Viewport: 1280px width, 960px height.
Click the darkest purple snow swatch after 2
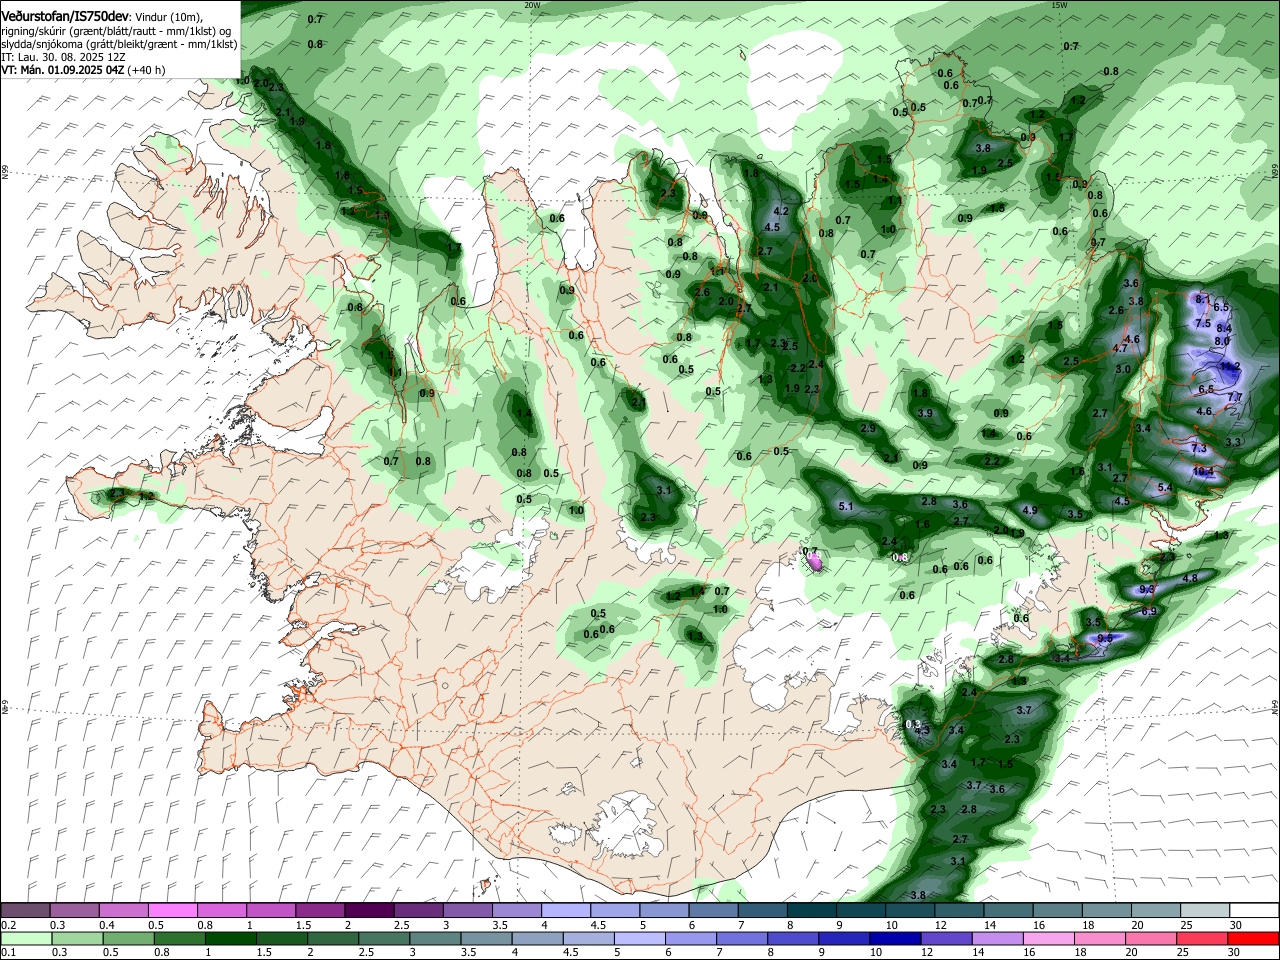coord(368,910)
